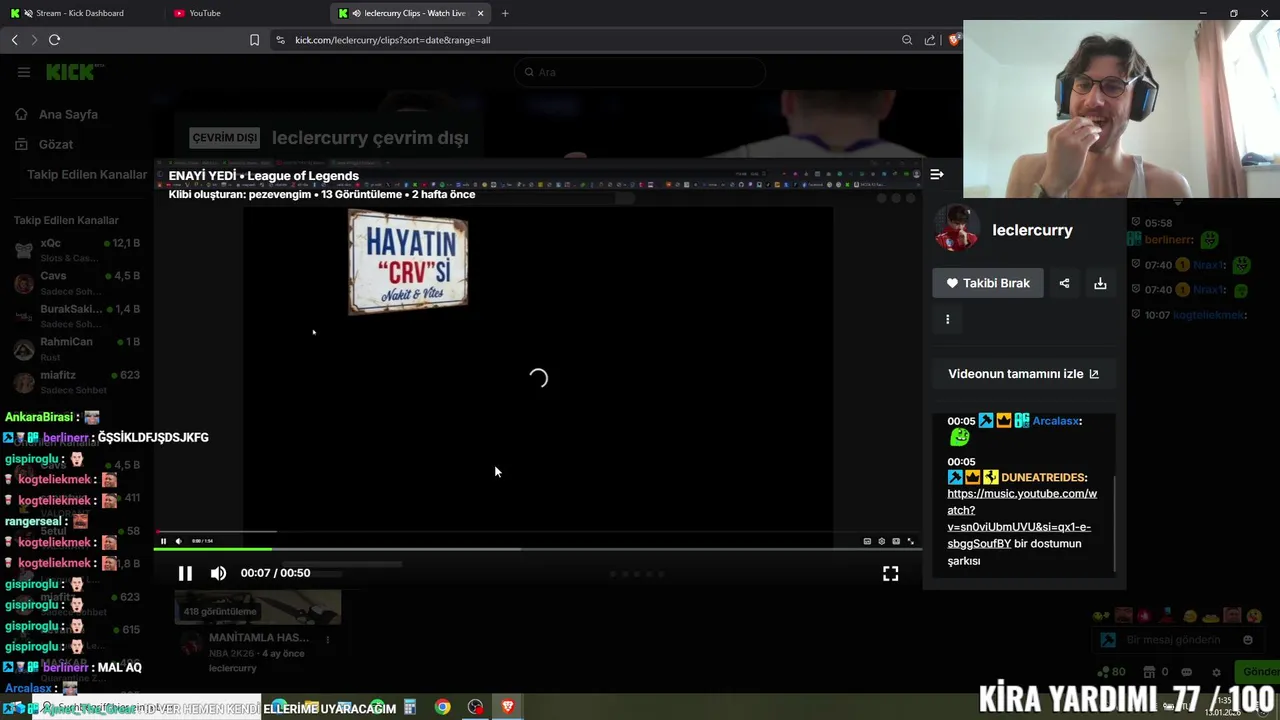The width and height of the screenshot is (1280, 720).
Task: Open Gözat in the sidebar
Action: [45, 144]
